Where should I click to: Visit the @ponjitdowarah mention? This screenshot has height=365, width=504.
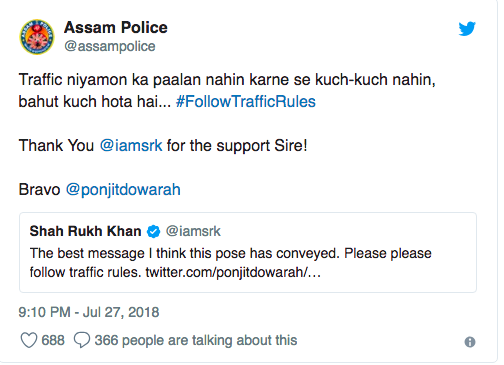pyautogui.click(x=123, y=190)
